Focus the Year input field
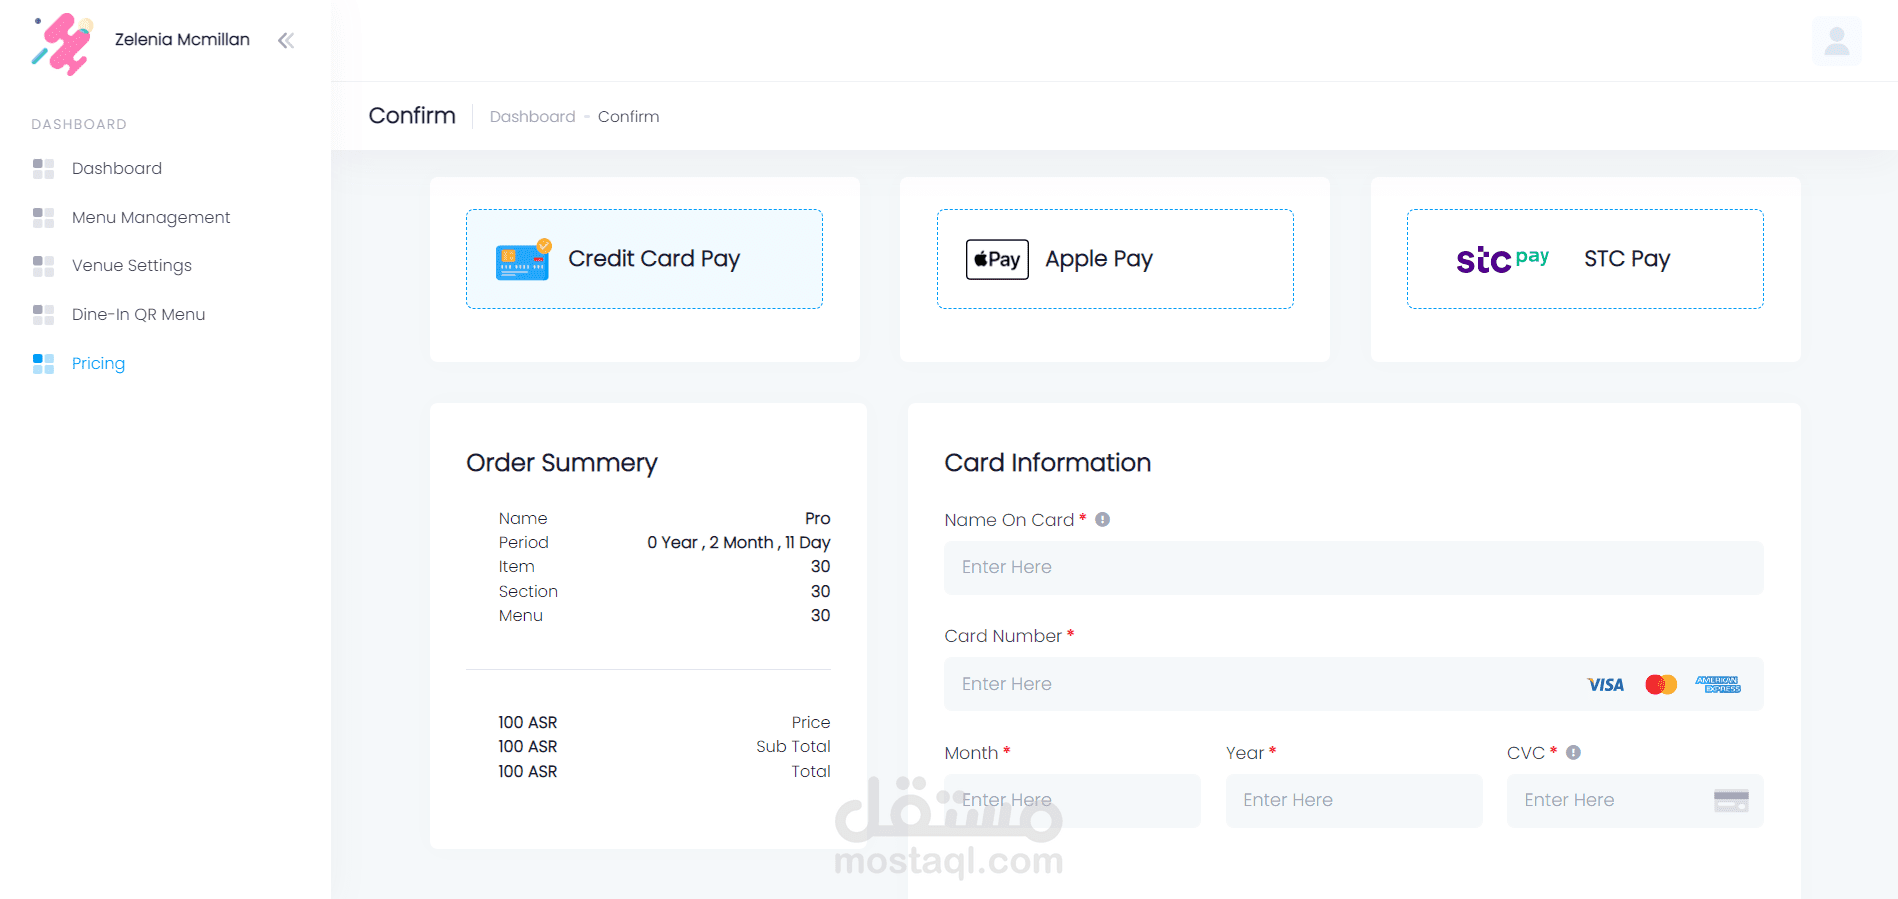Image resolution: width=1898 pixels, height=899 pixels. click(x=1354, y=801)
